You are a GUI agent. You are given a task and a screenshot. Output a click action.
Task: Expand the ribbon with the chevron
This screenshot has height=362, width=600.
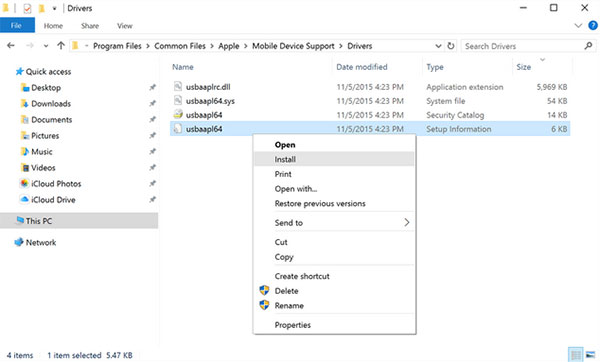pos(578,26)
